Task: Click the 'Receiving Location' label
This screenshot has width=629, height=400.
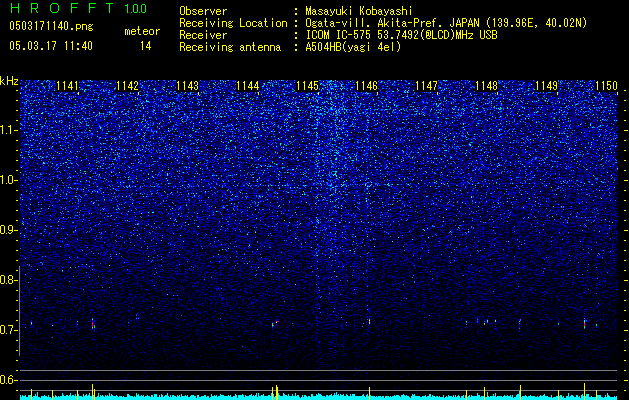Action: click(233, 23)
